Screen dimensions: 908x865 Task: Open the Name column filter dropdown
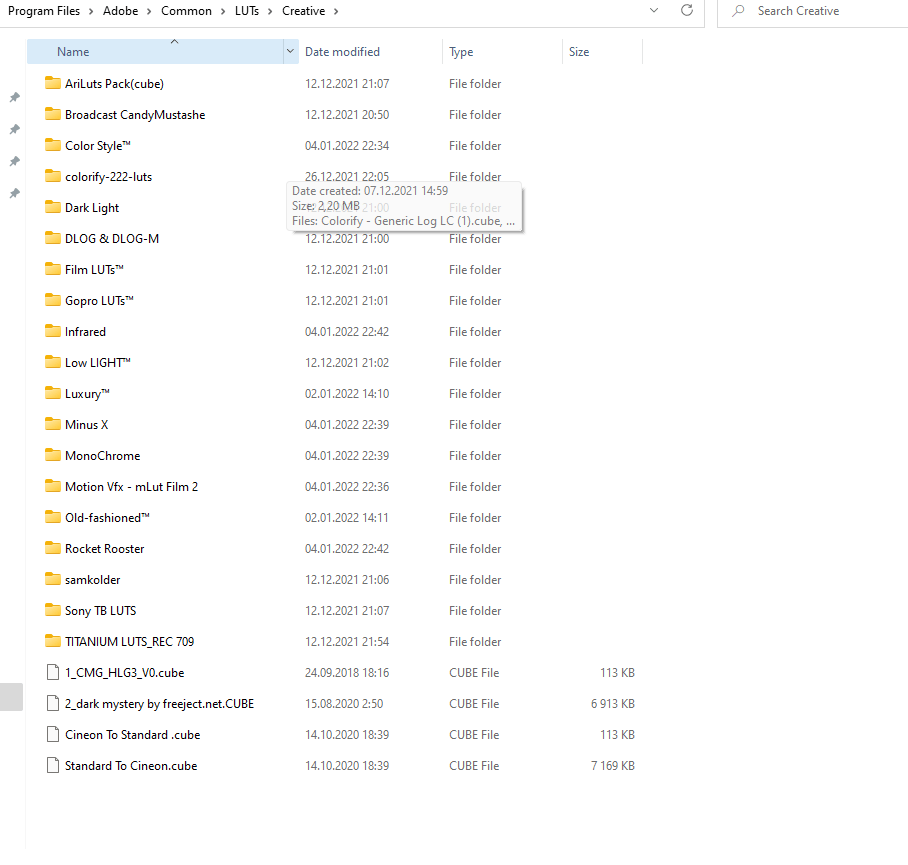290,52
